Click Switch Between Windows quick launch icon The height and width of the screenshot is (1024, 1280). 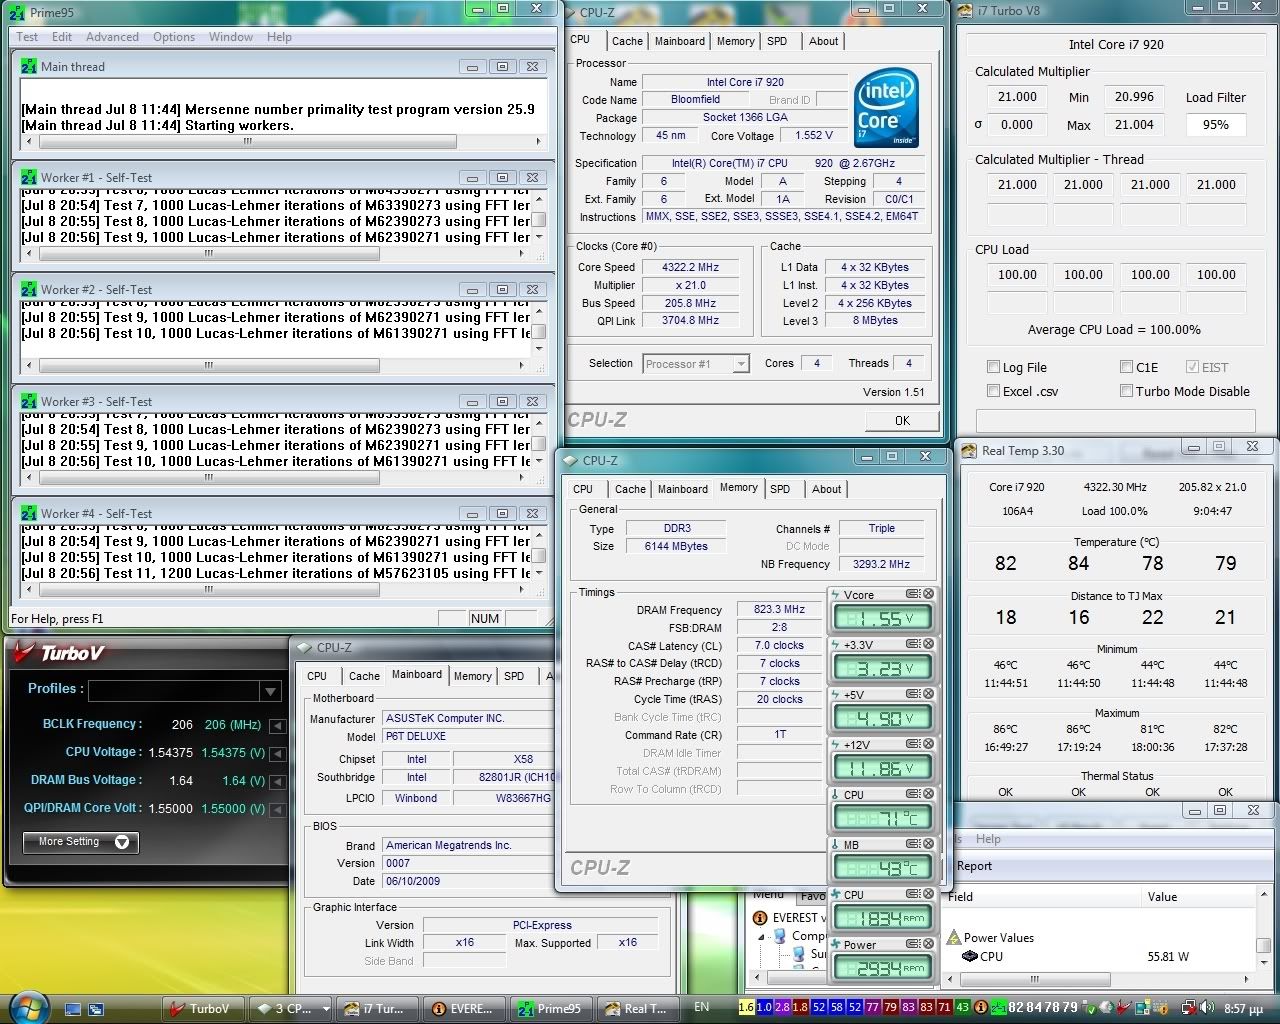96,1009
